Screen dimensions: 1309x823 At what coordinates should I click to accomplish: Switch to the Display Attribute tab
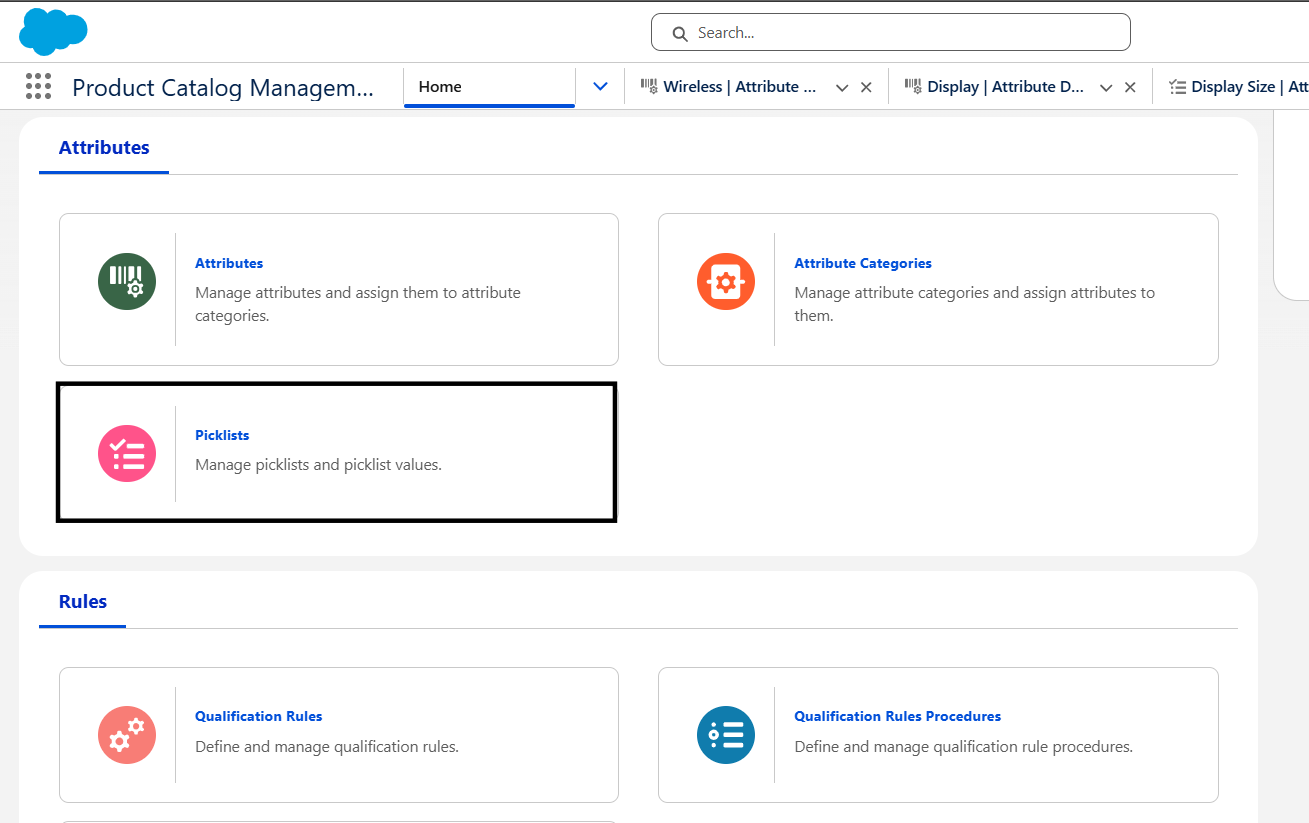1003,87
